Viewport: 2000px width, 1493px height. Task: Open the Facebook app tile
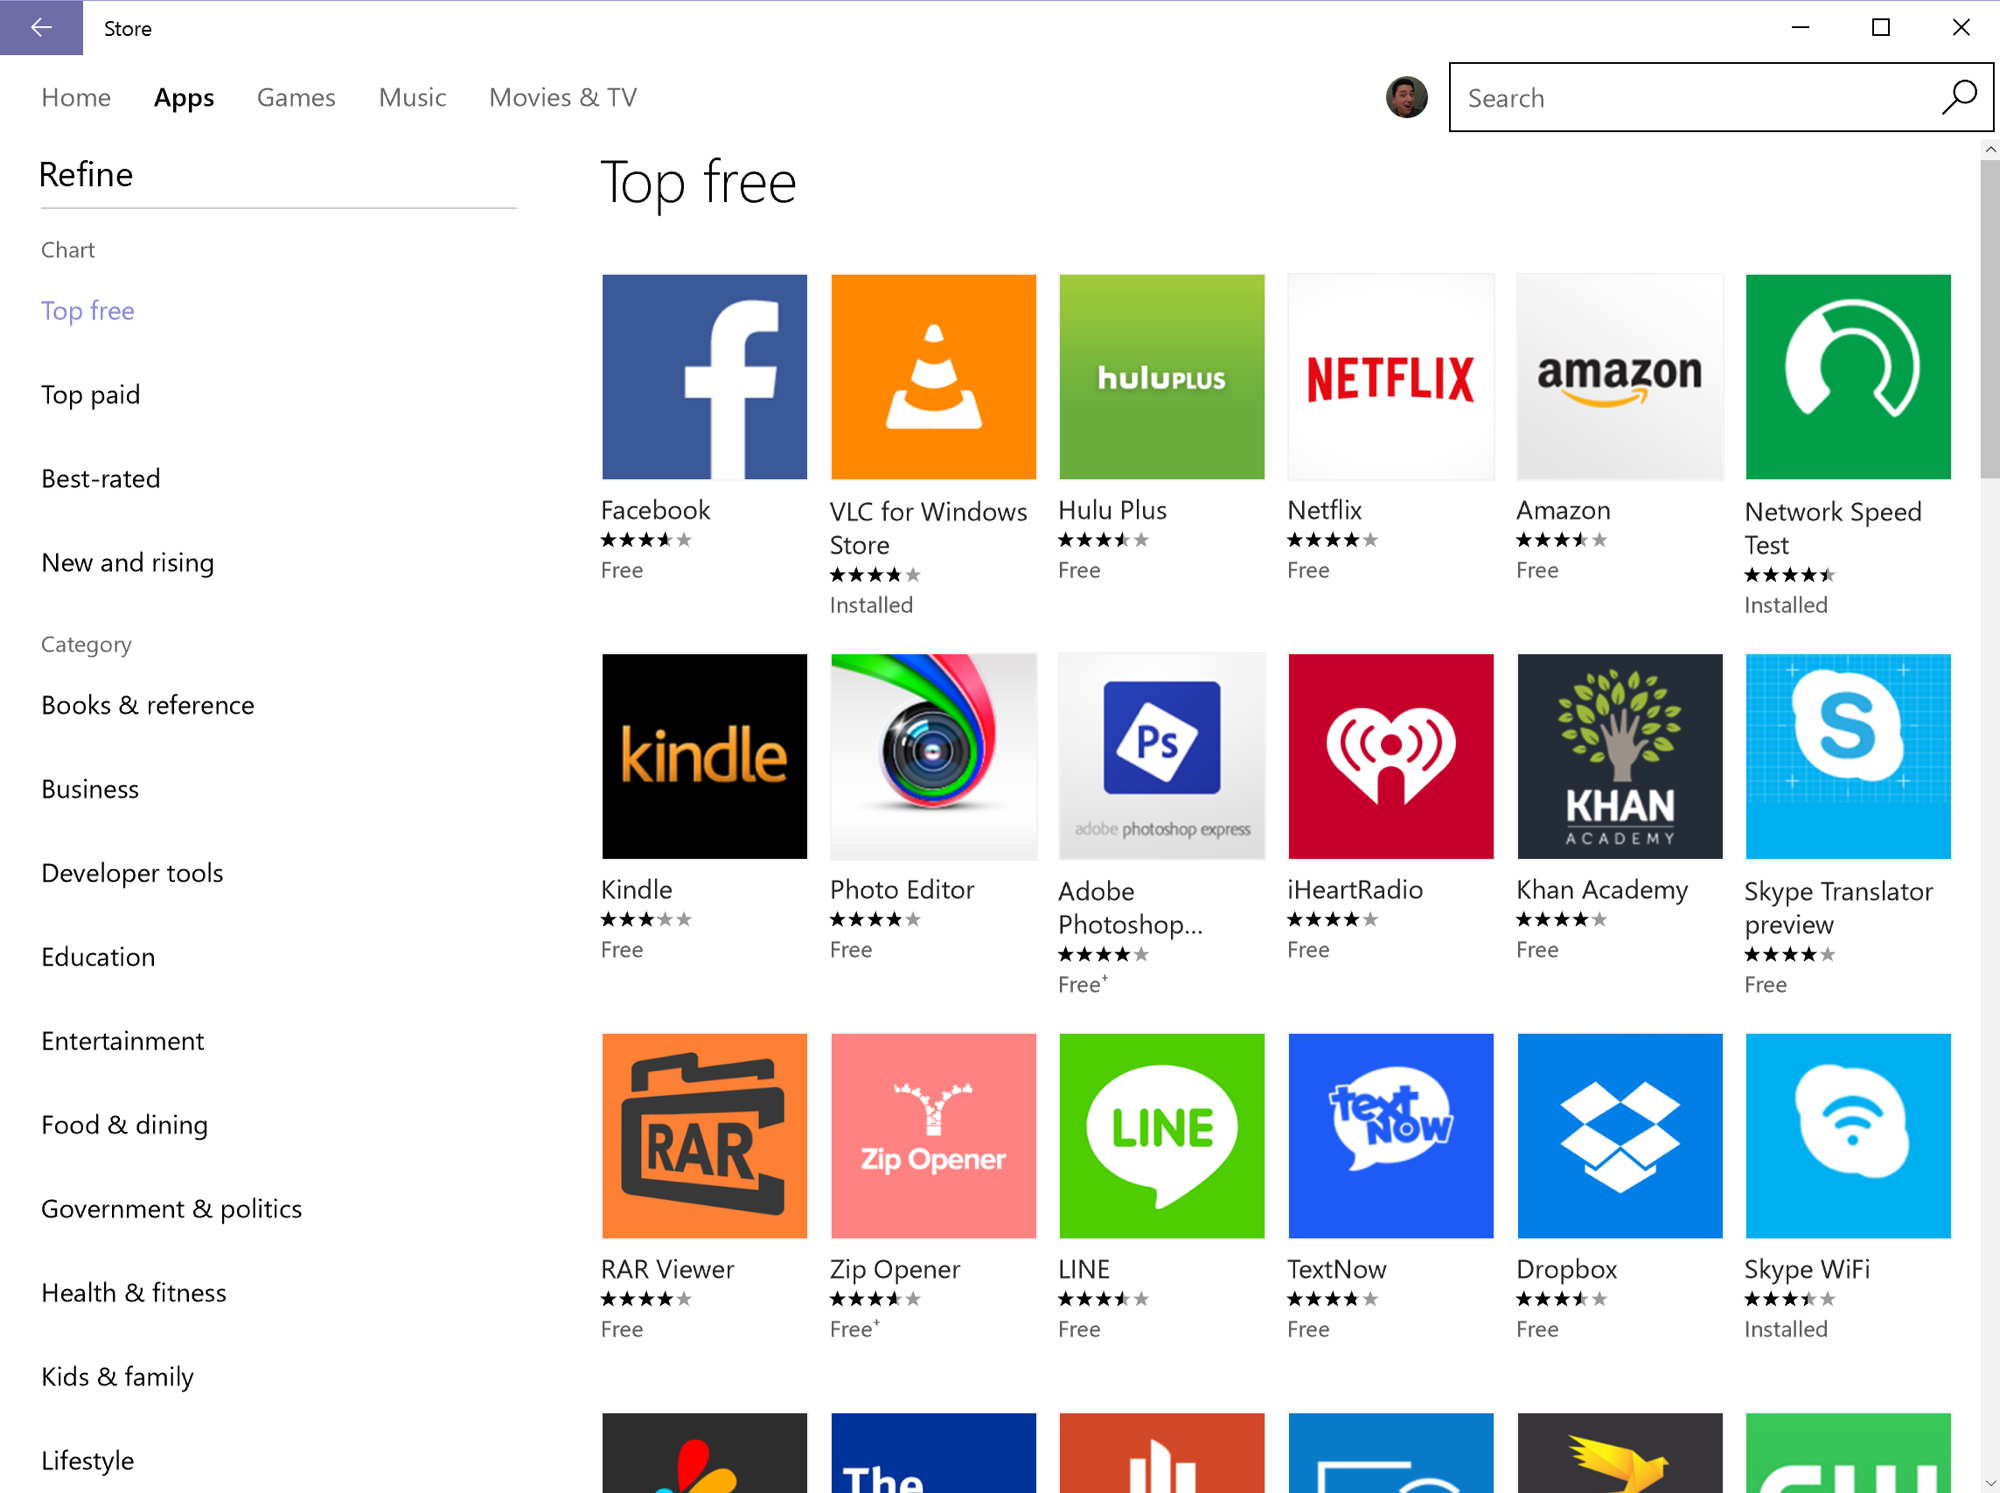[x=704, y=377]
